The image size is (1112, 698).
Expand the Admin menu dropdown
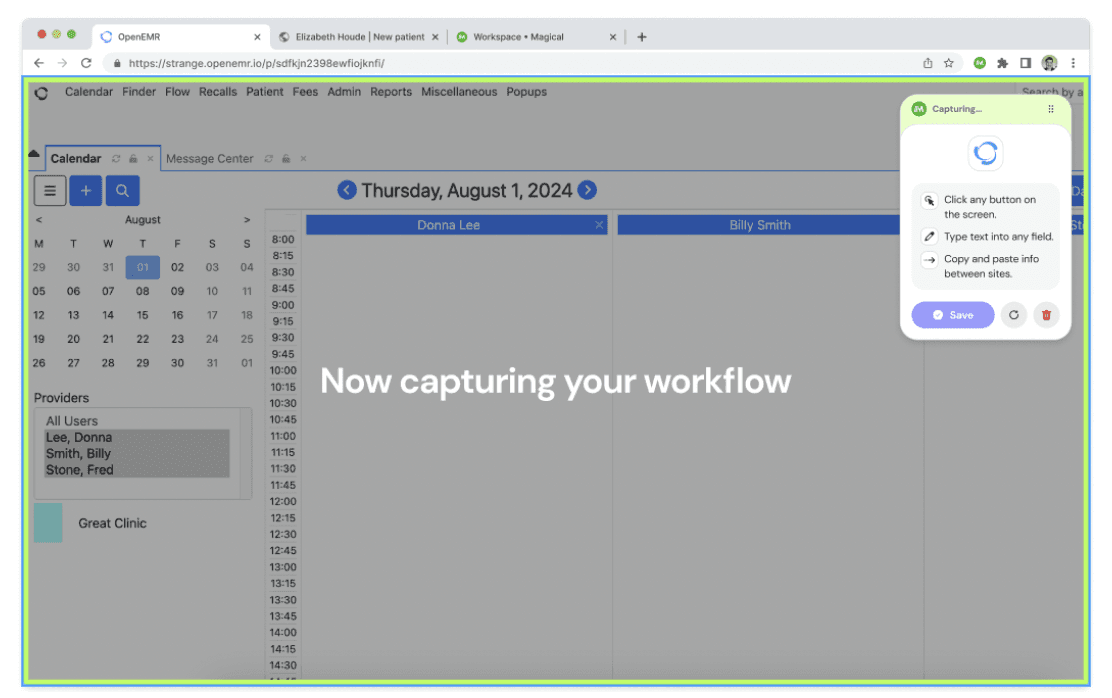(x=344, y=92)
